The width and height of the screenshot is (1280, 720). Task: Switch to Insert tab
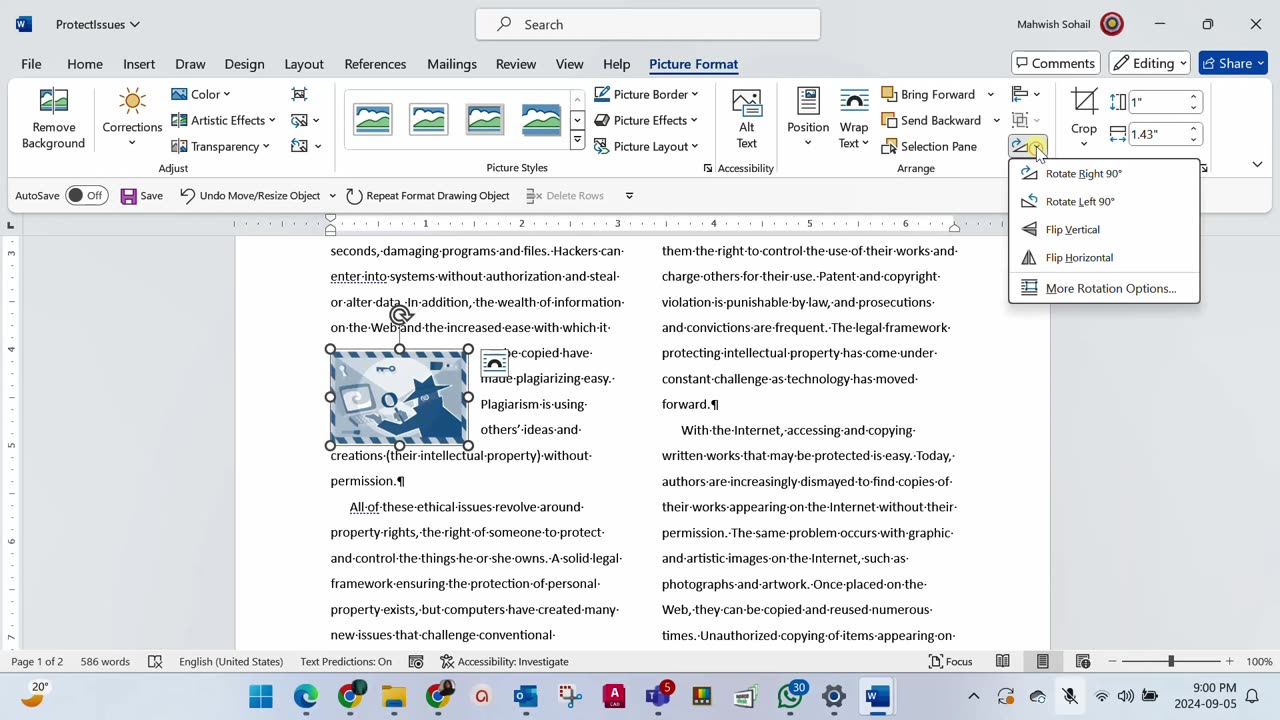coord(139,64)
